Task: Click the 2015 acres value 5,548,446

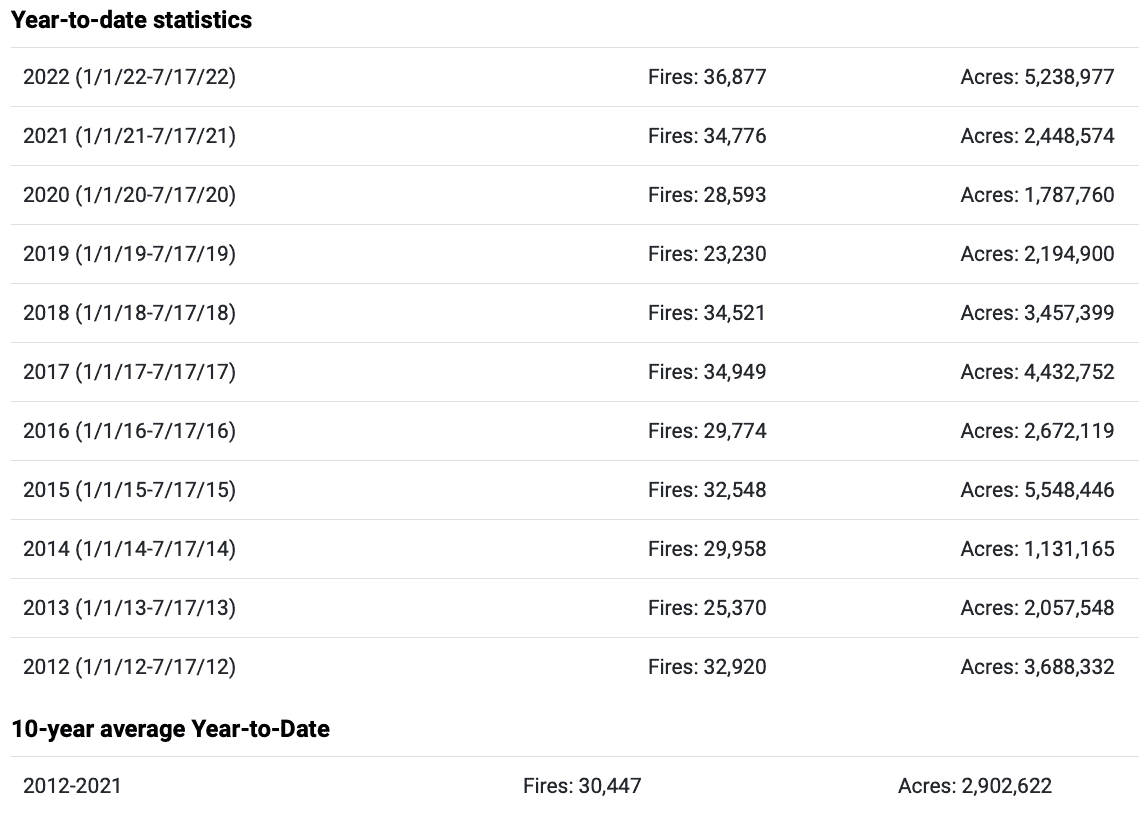Action: [x=1037, y=490]
